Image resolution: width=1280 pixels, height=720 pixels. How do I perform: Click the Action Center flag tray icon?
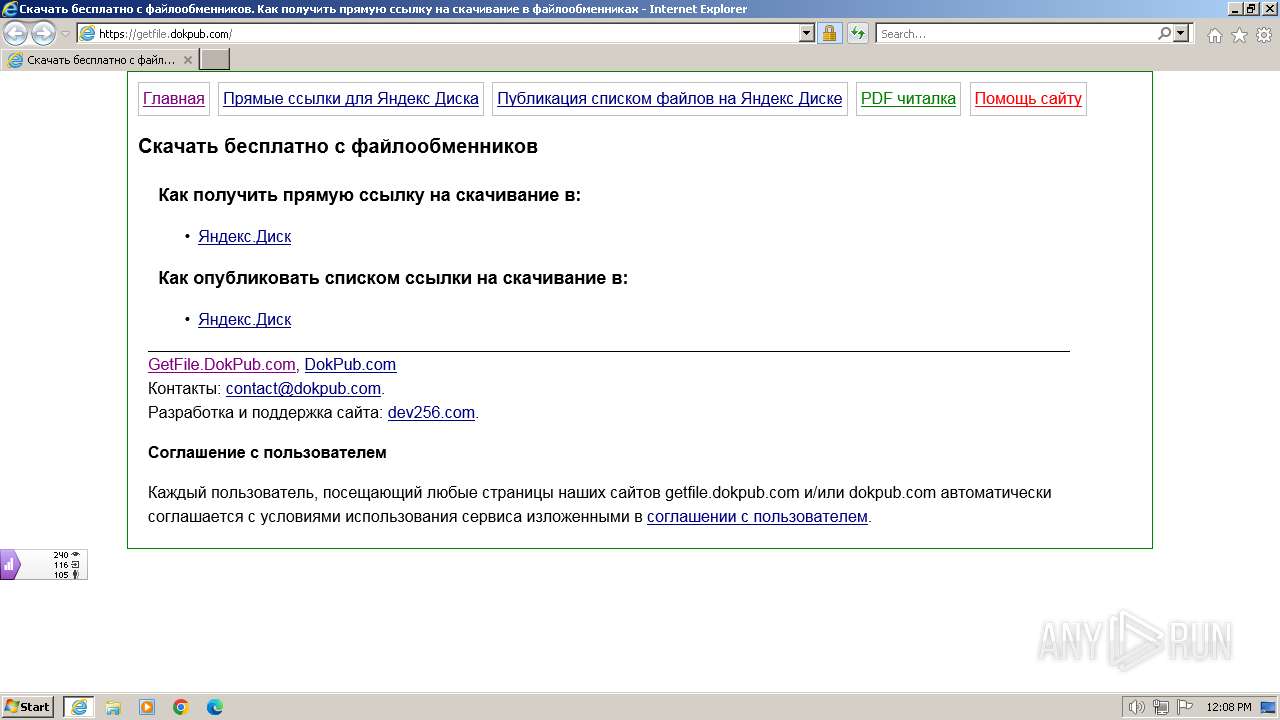point(1185,707)
